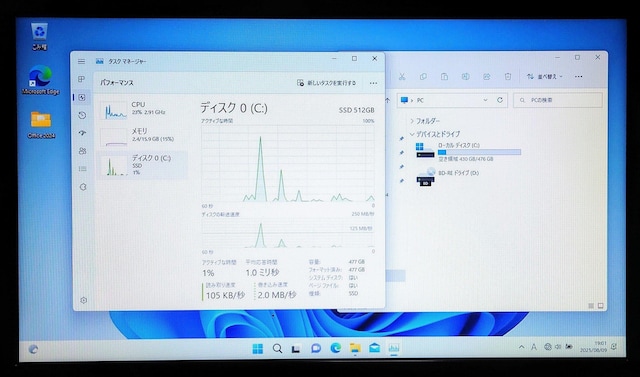Open Startup apps page in Task Manager
Viewport: 640px width, 377px height.
(82, 133)
